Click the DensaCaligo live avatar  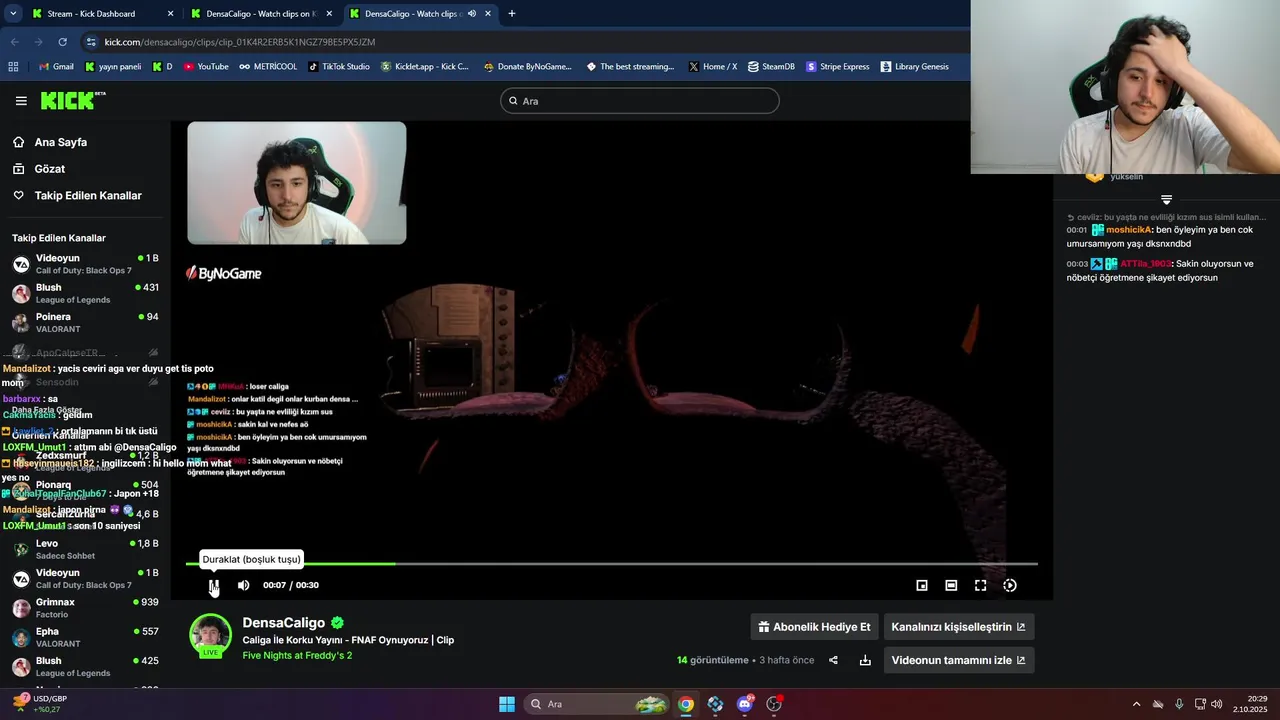tap(210, 637)
